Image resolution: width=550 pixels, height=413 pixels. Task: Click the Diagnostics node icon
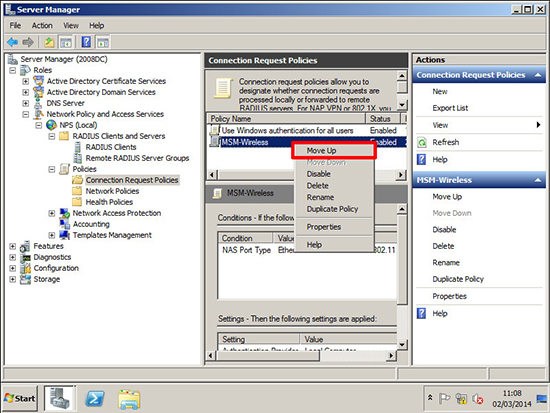25,257
